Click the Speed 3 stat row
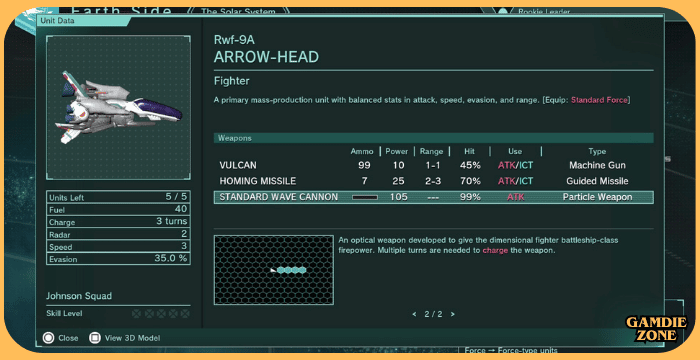Viewport: 700px width, 360px height. pos(118,246)
